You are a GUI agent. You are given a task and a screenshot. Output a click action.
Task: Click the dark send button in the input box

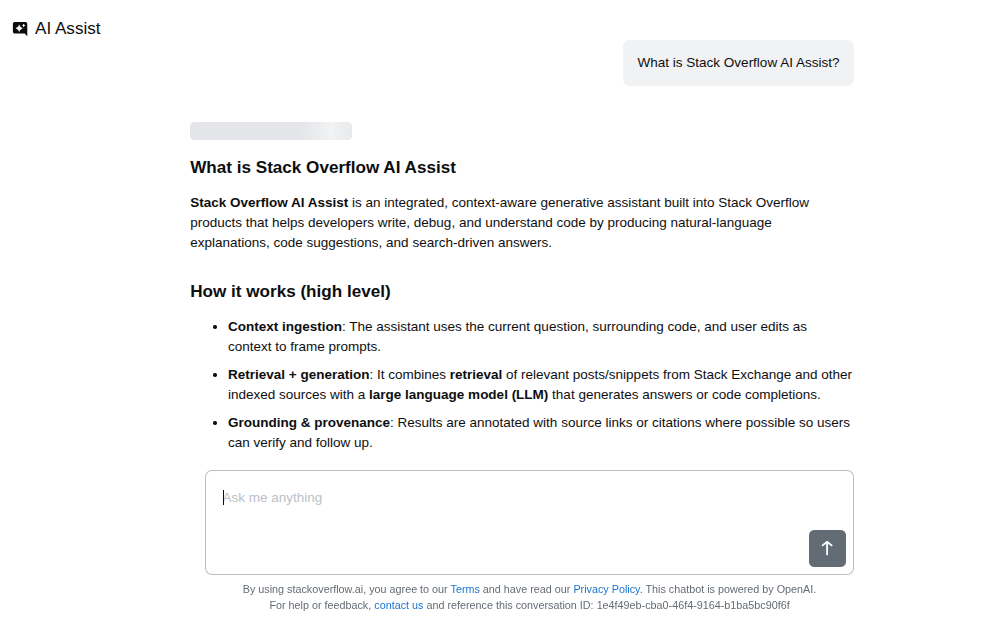(827, 548)
